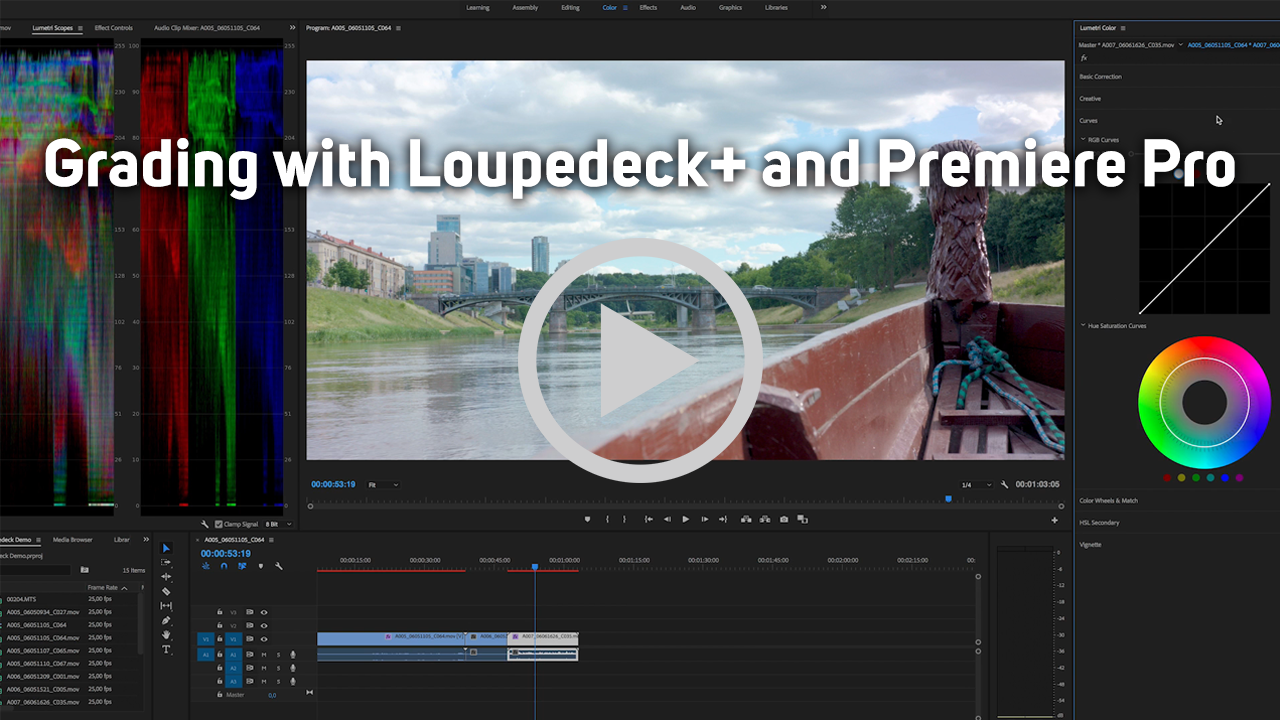Open Program Monitor button editor plus
Viewport: 1280px width, 720px height.
click(1054, 520)
